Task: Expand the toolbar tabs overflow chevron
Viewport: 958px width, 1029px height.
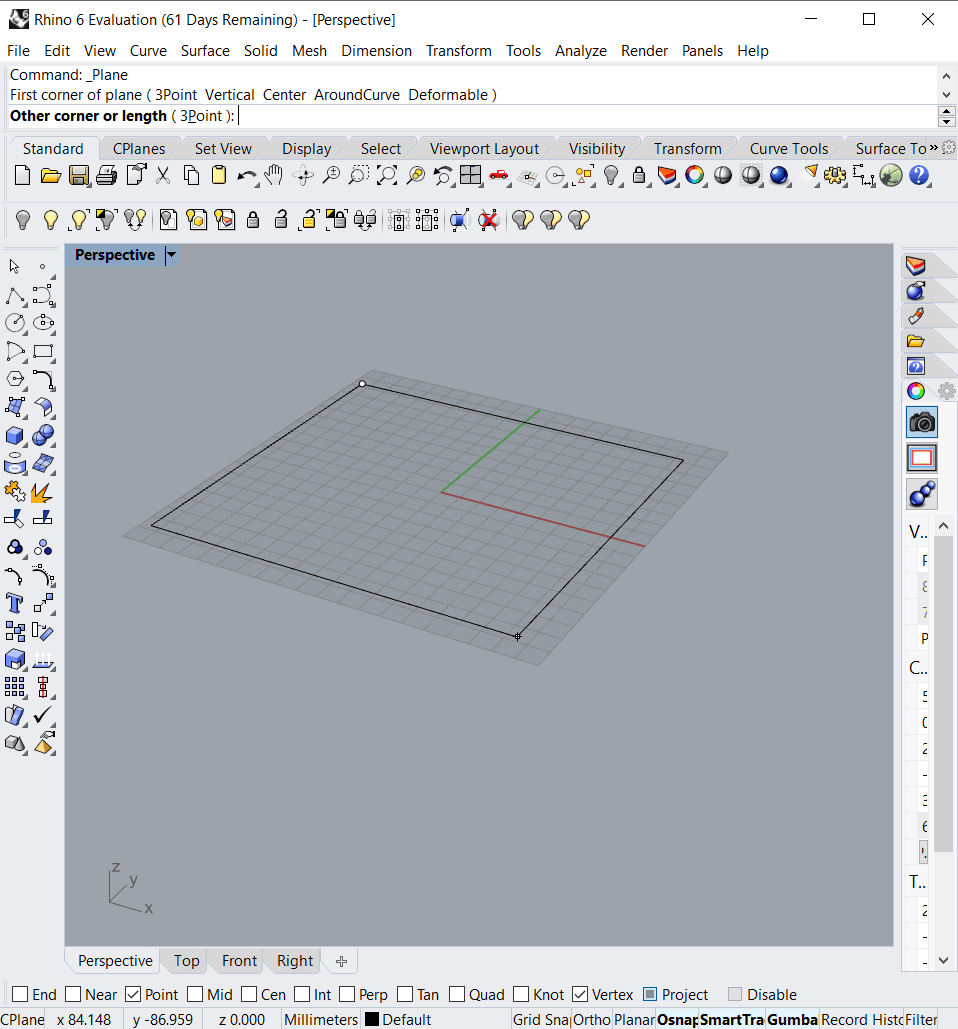Action: click(933, 148)
